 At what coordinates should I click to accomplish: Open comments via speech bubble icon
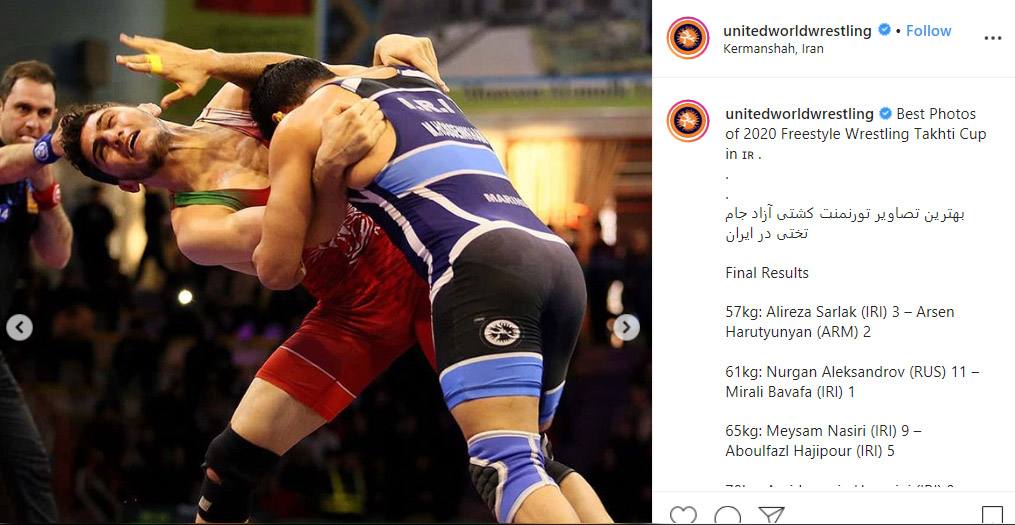pos(727,515)
